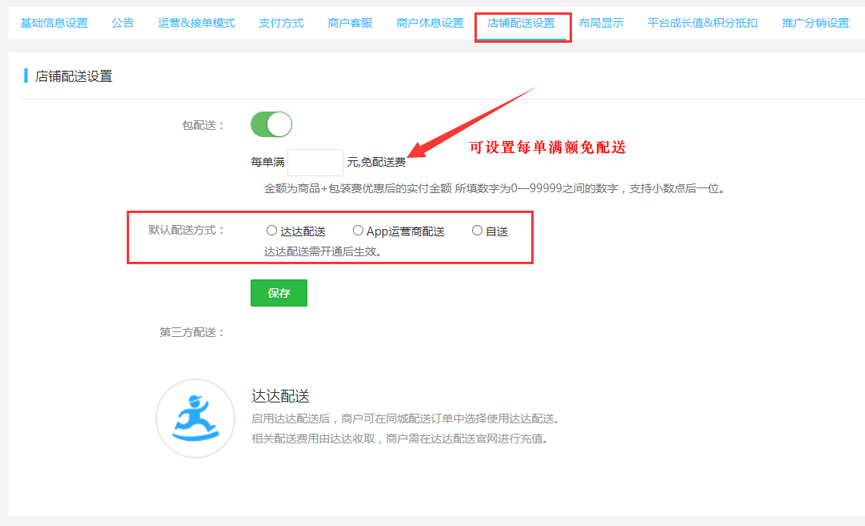The image size is (865, 526).
Task: Go to the 推广分销设置 tab
Action: tap(815, 23)
